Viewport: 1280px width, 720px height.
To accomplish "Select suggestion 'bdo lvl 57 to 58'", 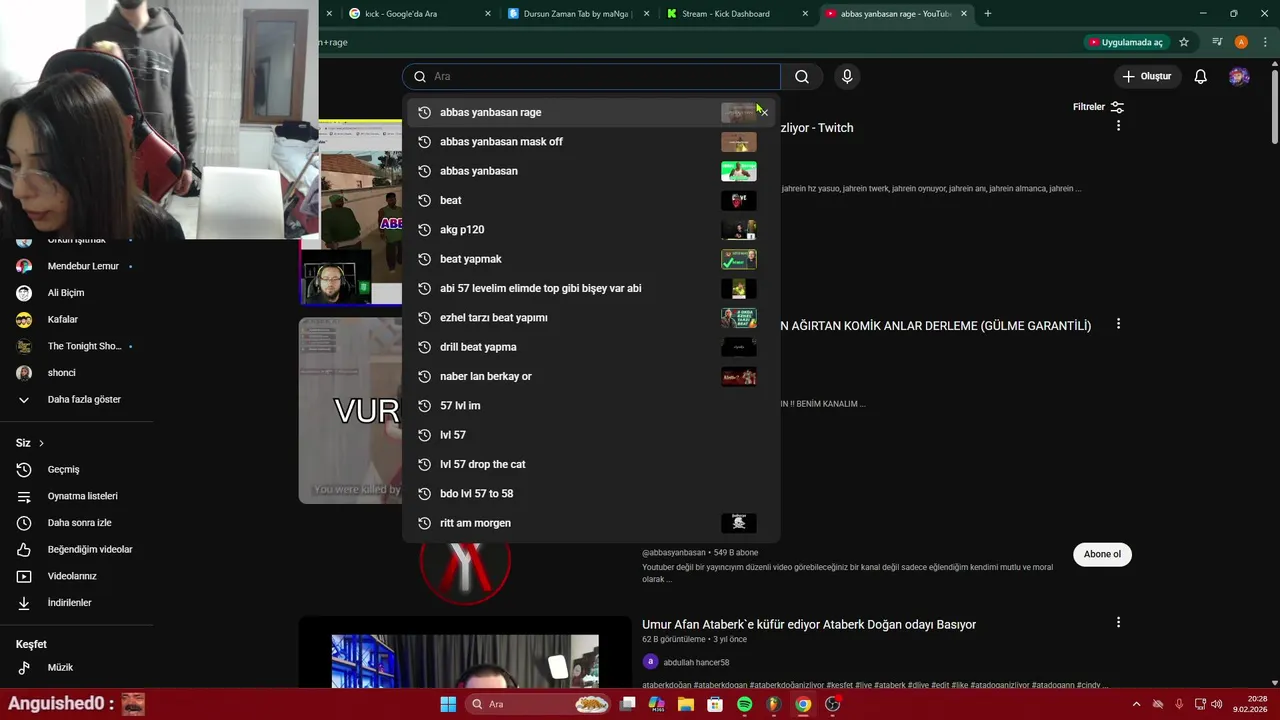I will tap(591, 494).
